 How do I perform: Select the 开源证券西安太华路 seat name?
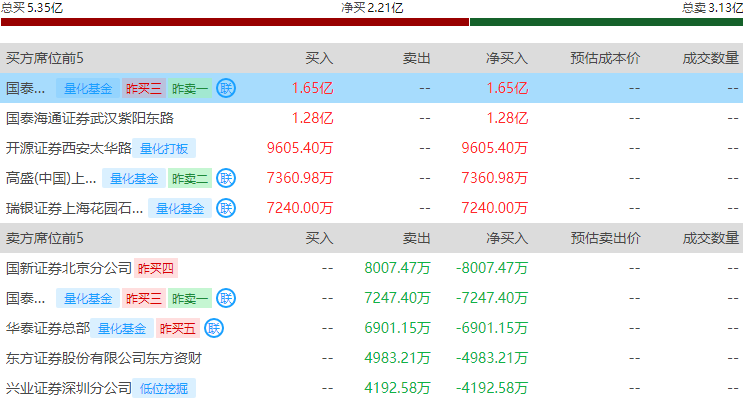tap(68, 148)
